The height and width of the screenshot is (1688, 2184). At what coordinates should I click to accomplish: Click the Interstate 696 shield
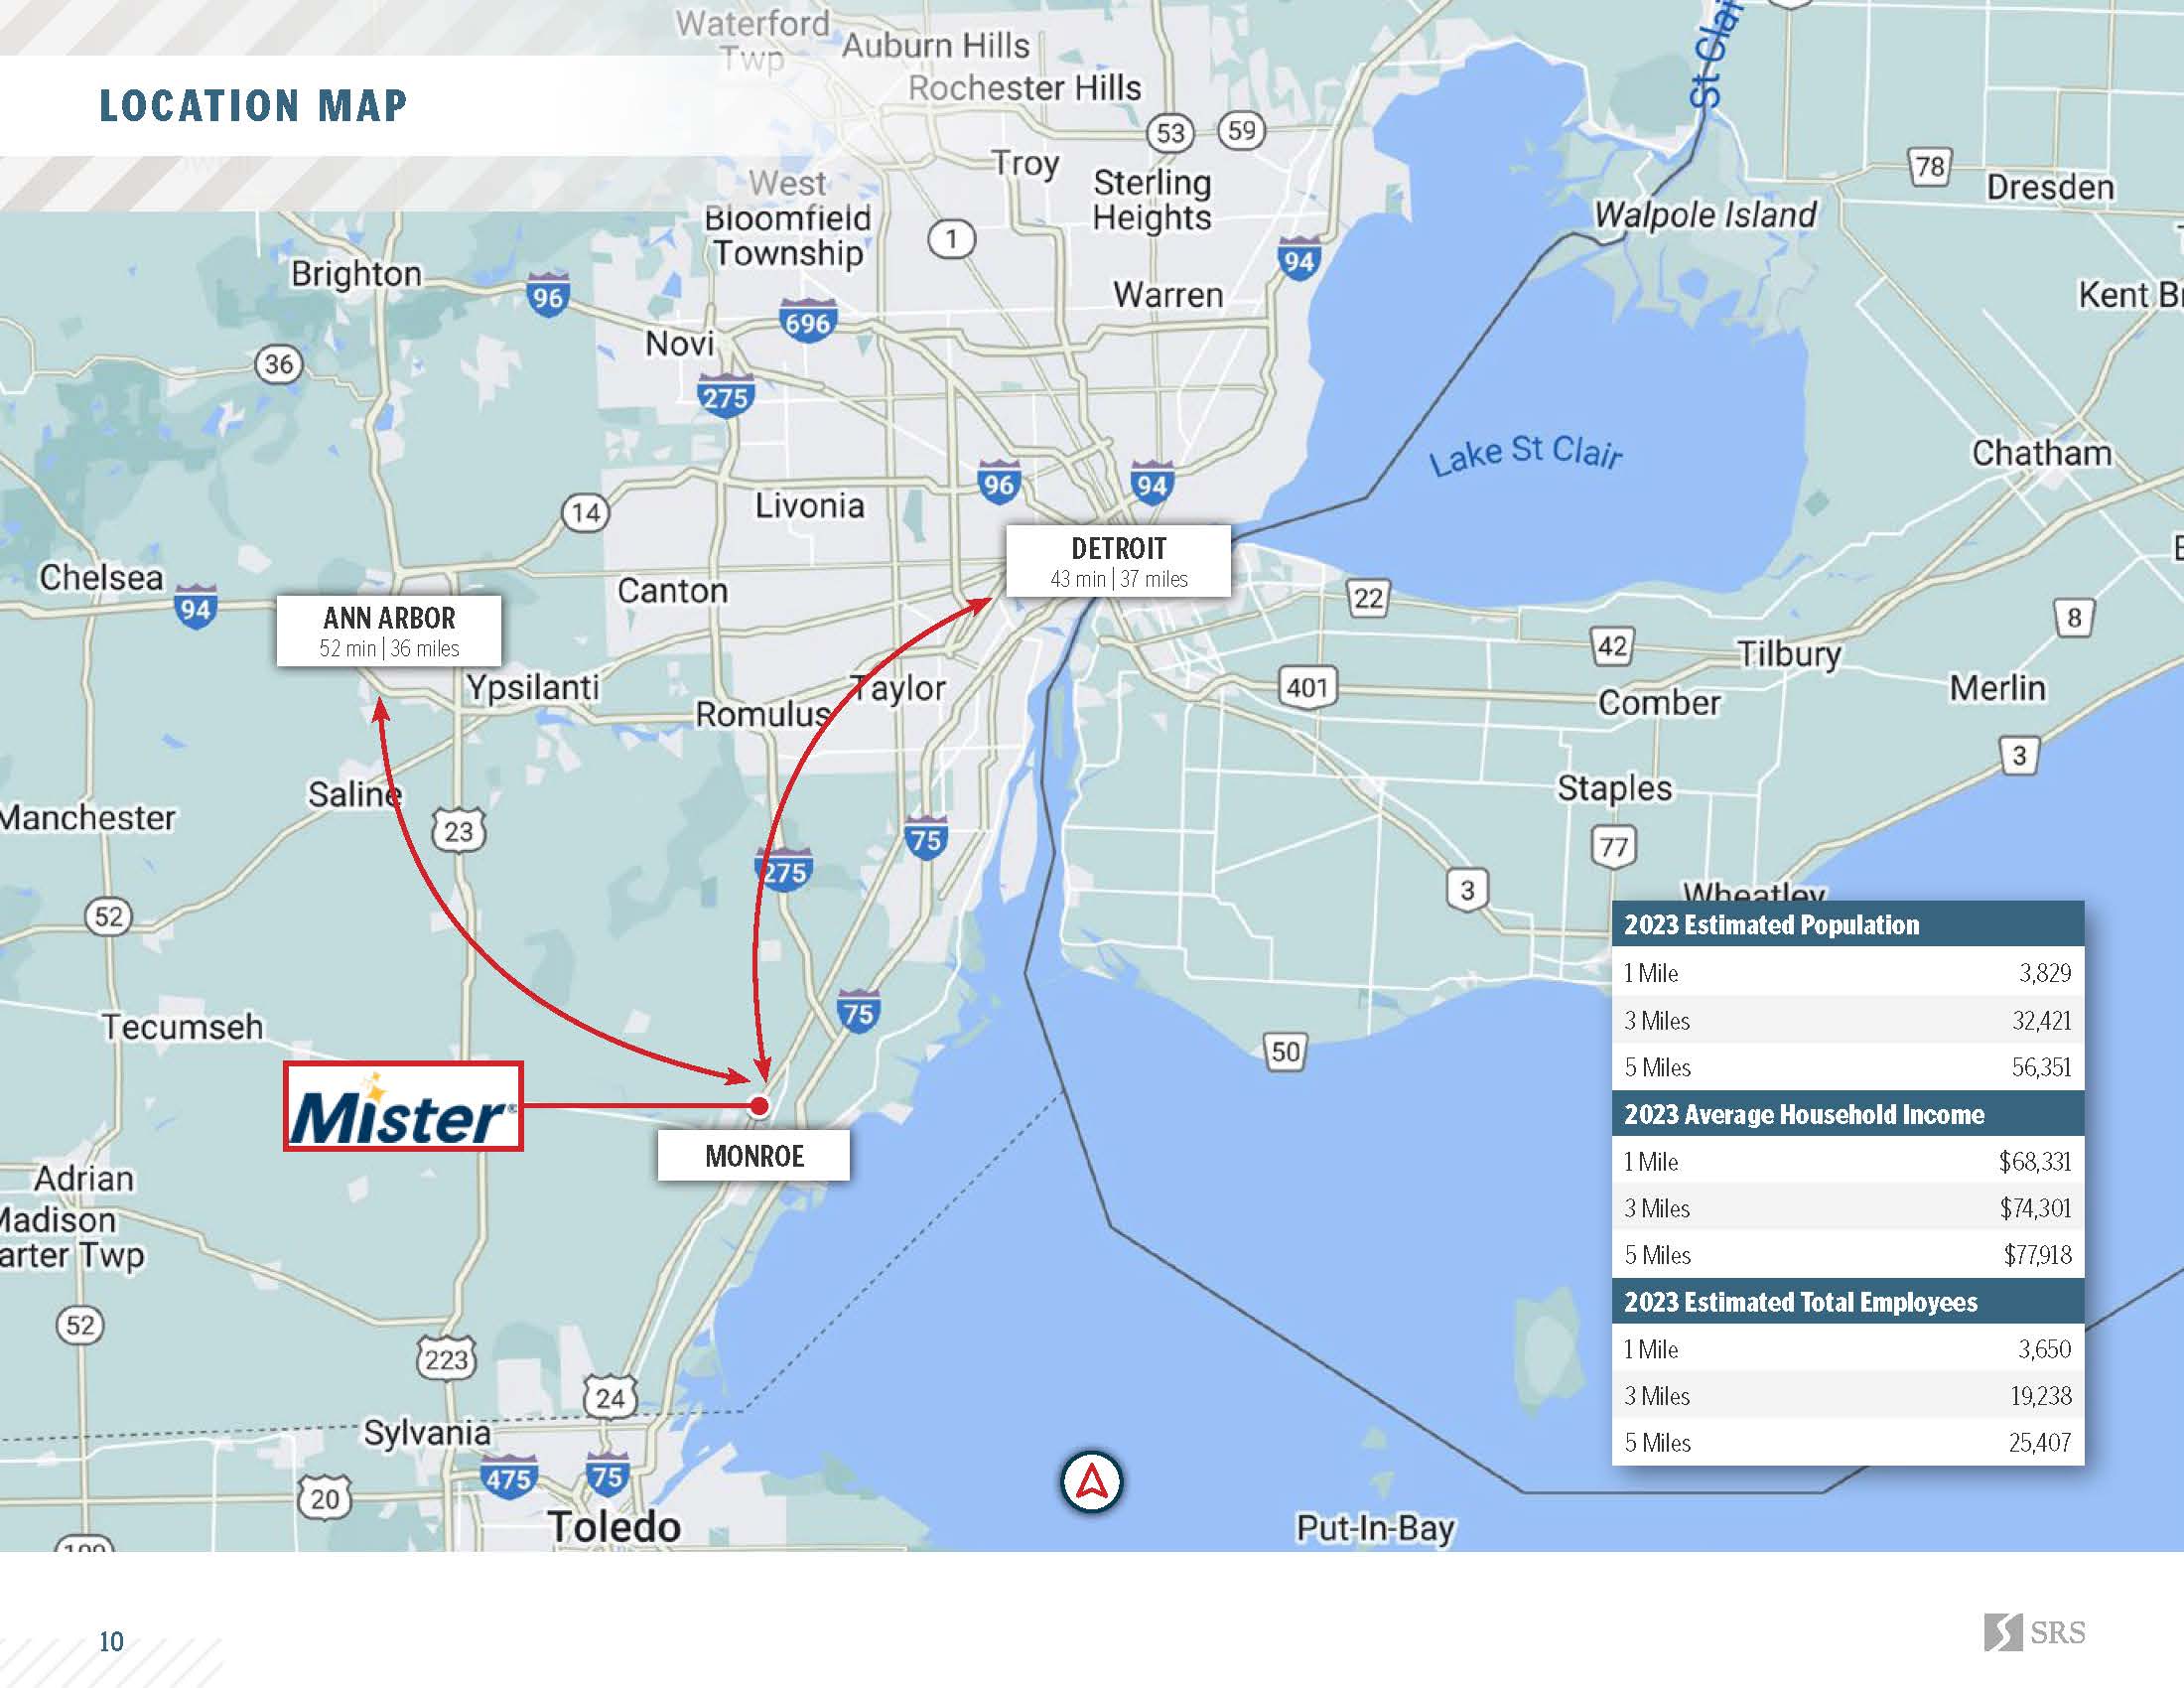click(808, 321)
